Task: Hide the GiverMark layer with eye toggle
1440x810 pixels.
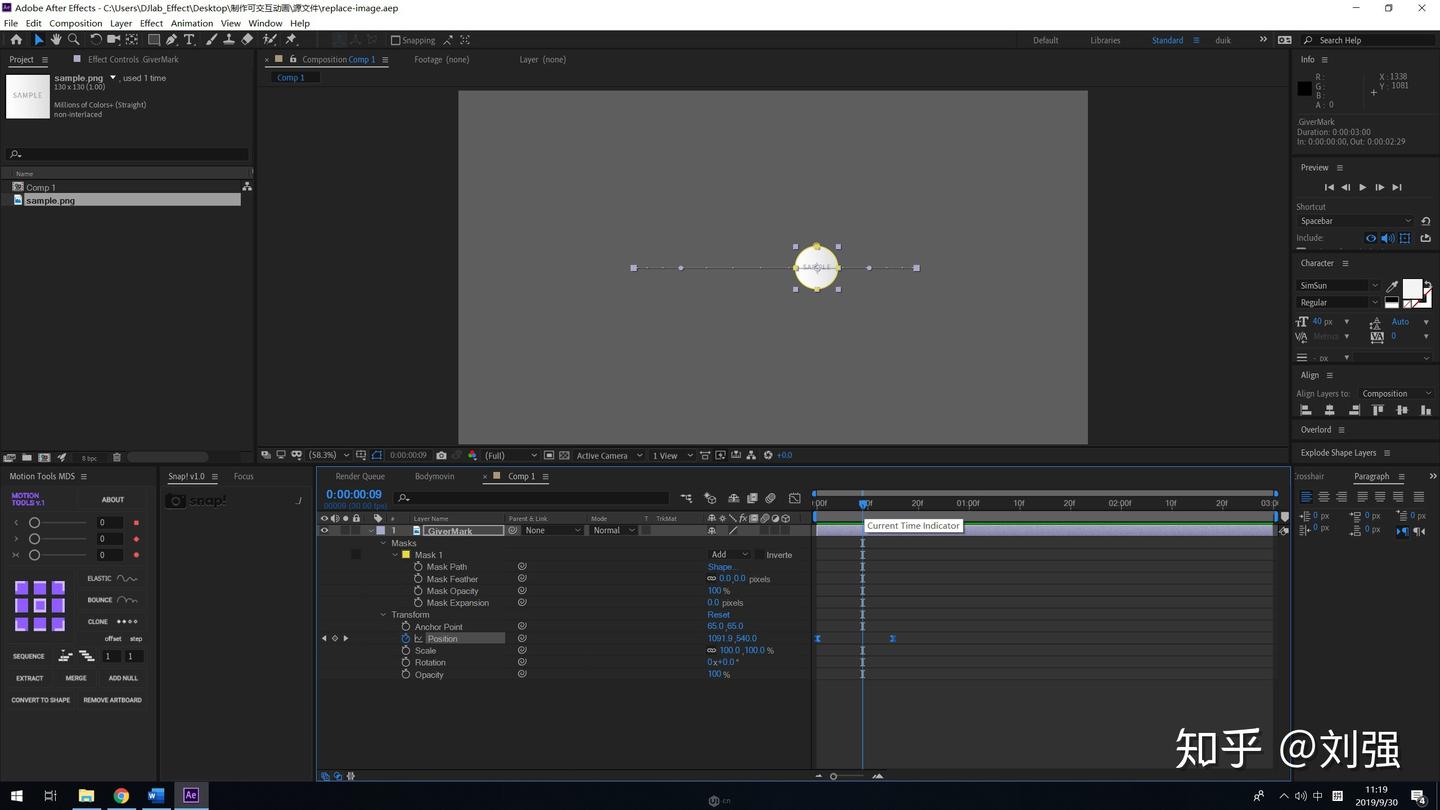Action: (324, 531)
